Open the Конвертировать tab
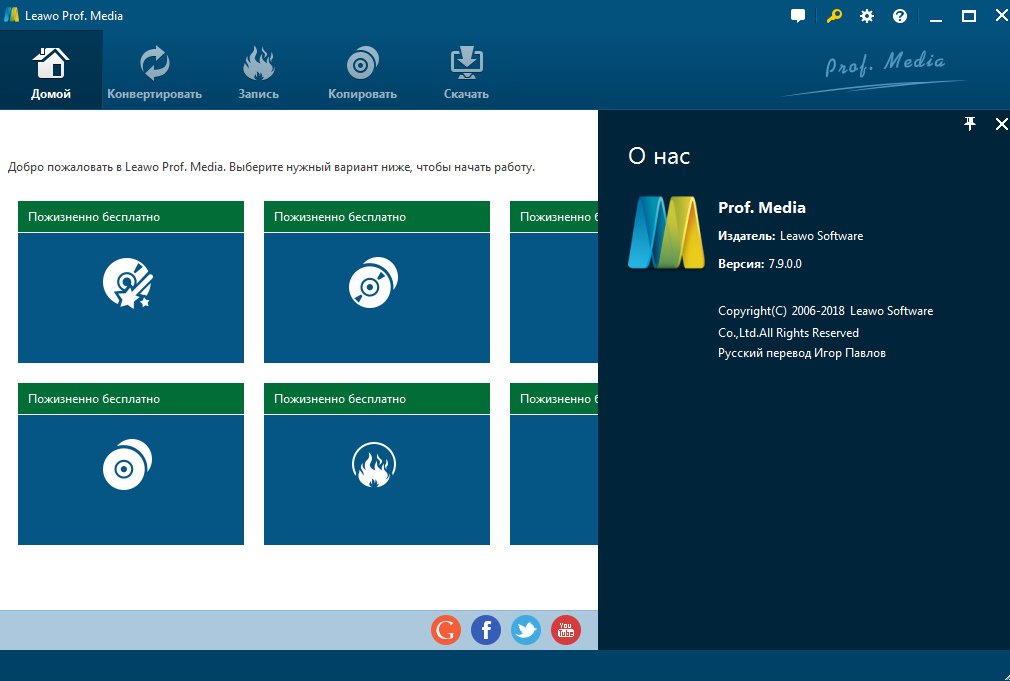1010x681 pixels. 155,70
